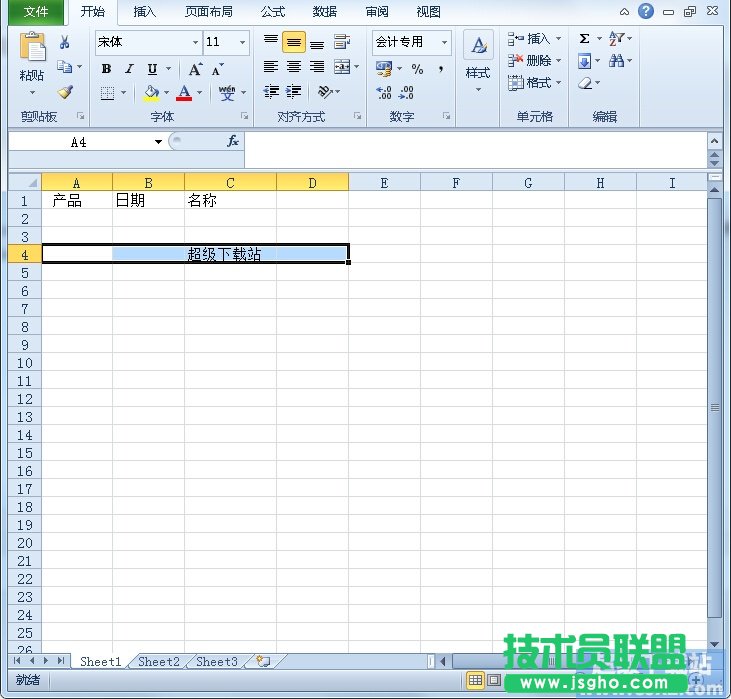Toggle middle vertical alignment
Viewport: 731px width, 699px height.
pos(294,42)
